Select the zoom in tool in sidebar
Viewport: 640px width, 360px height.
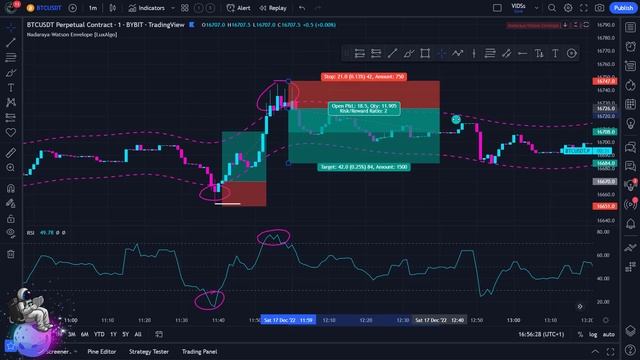click(x=11, y=168)
